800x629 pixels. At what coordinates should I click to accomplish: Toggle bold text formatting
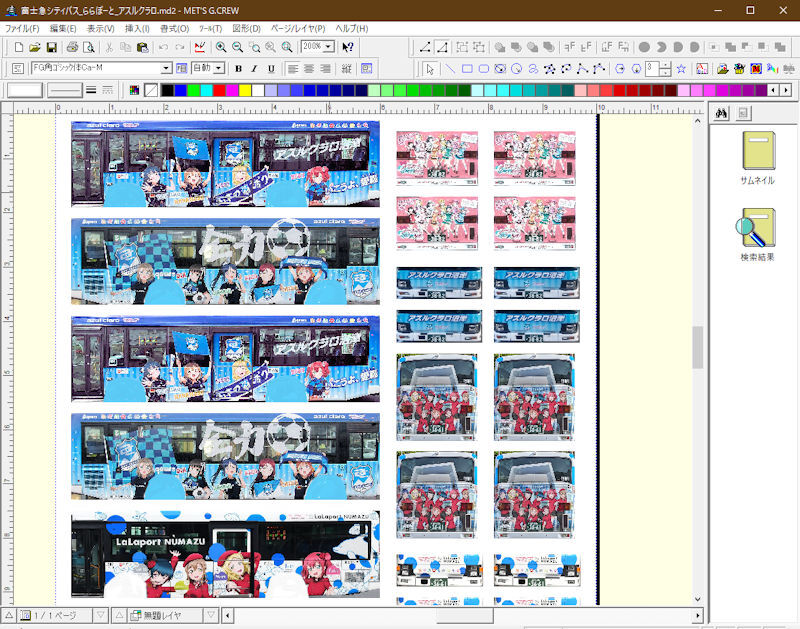point(238,69)
